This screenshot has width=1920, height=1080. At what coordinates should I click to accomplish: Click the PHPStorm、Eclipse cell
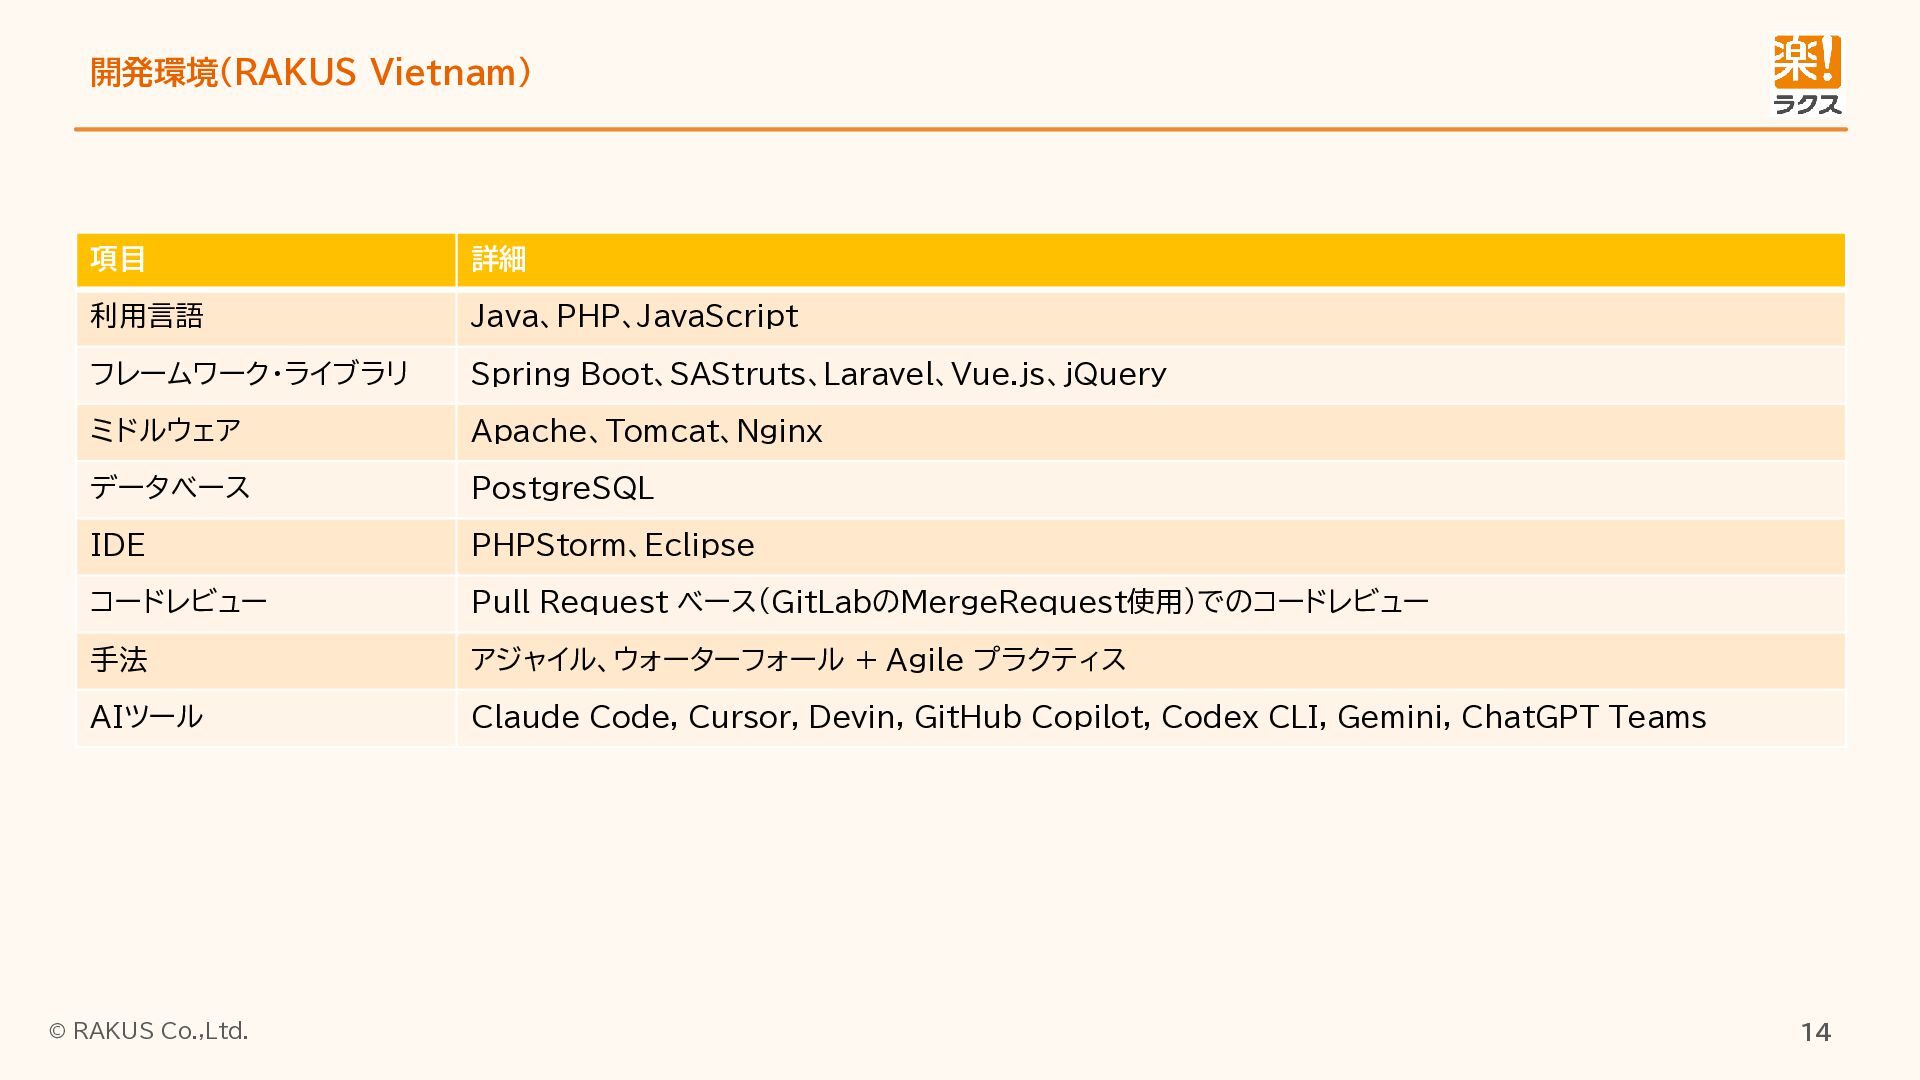coord(612,545)
